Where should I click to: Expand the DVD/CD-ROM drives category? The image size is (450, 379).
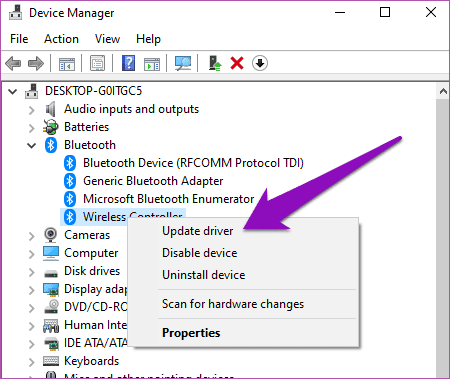coord(31,308)
